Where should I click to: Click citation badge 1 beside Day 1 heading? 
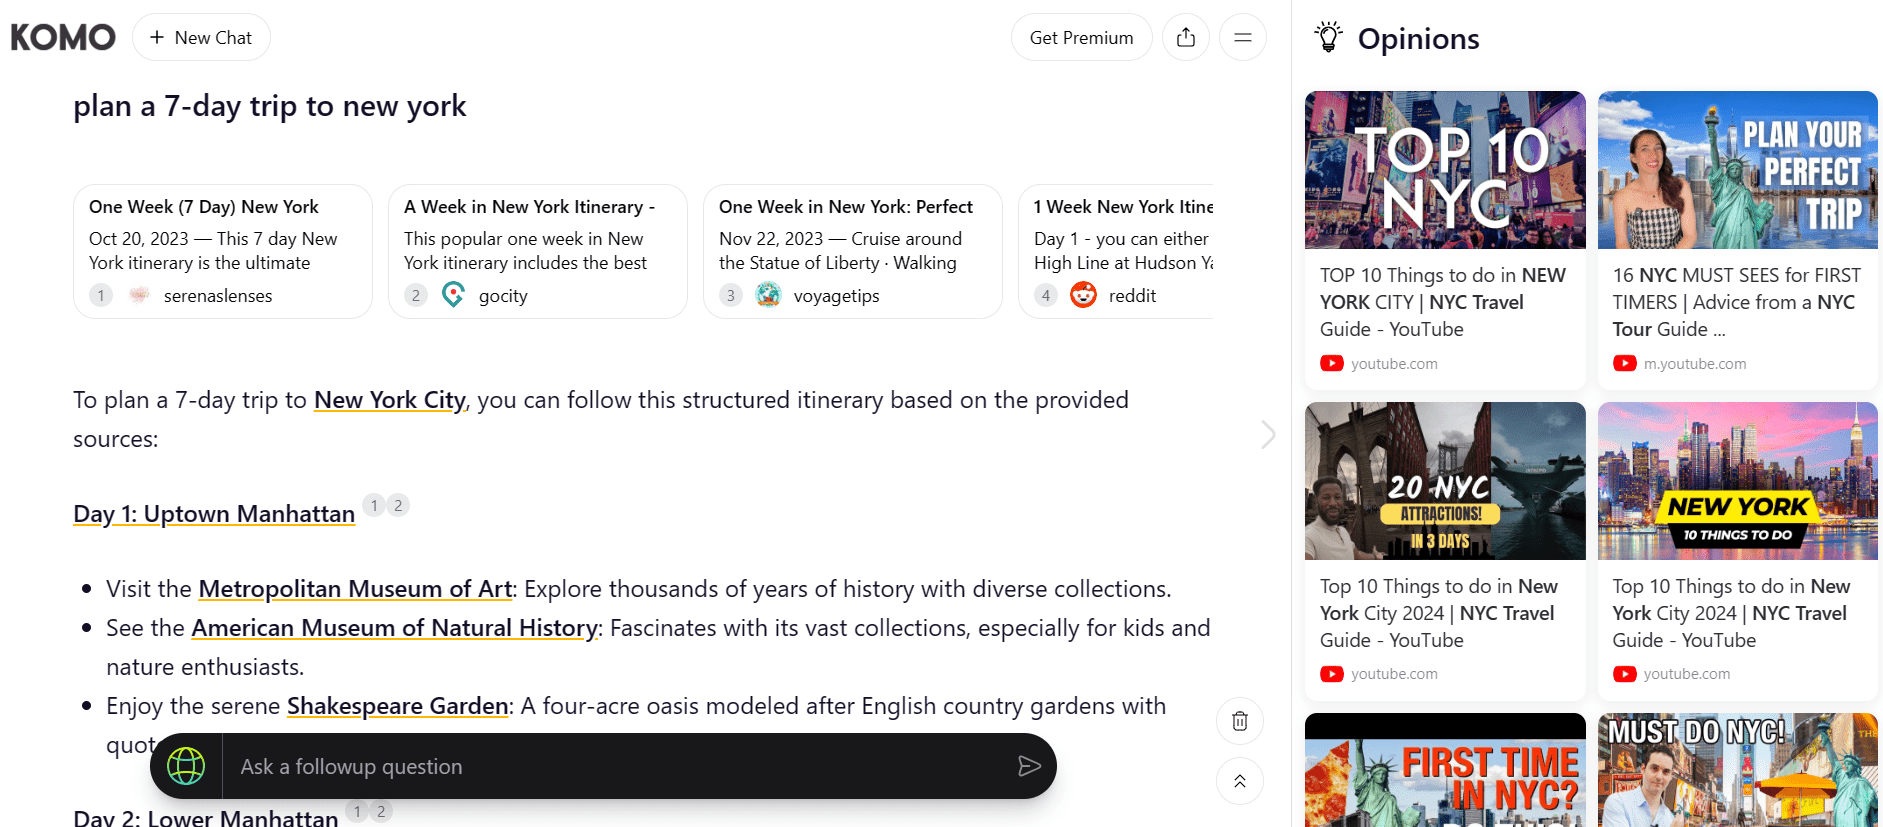pyautogui.click(x=374, y=506)
